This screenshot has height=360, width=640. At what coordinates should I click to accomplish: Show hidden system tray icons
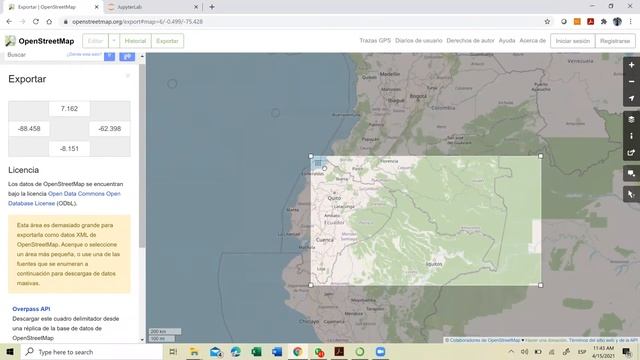click(x=511, y=352)
